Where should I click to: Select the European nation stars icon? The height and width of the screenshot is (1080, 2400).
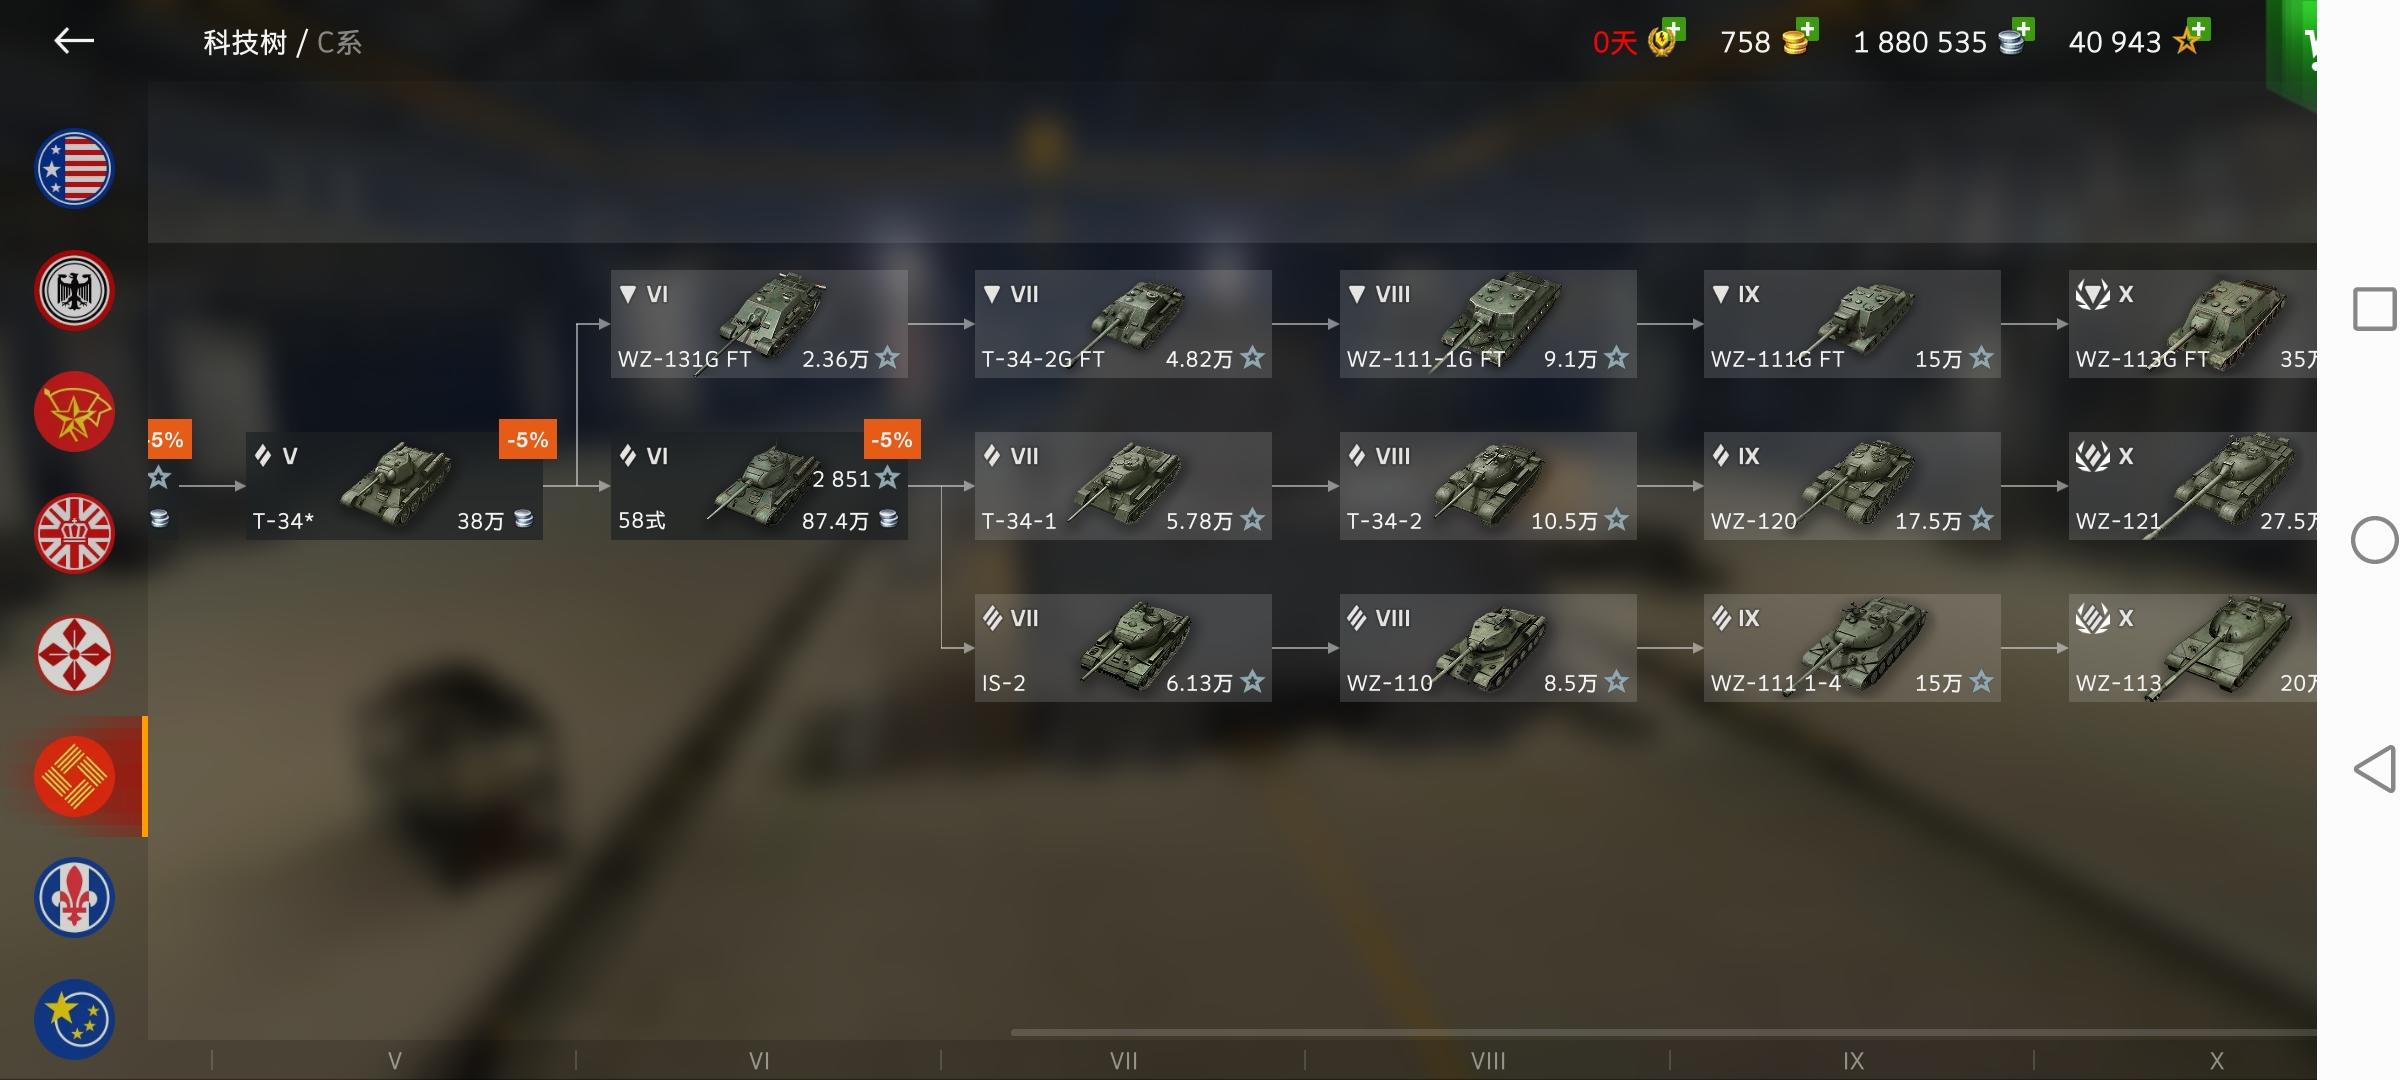(x=74, y=1019)
